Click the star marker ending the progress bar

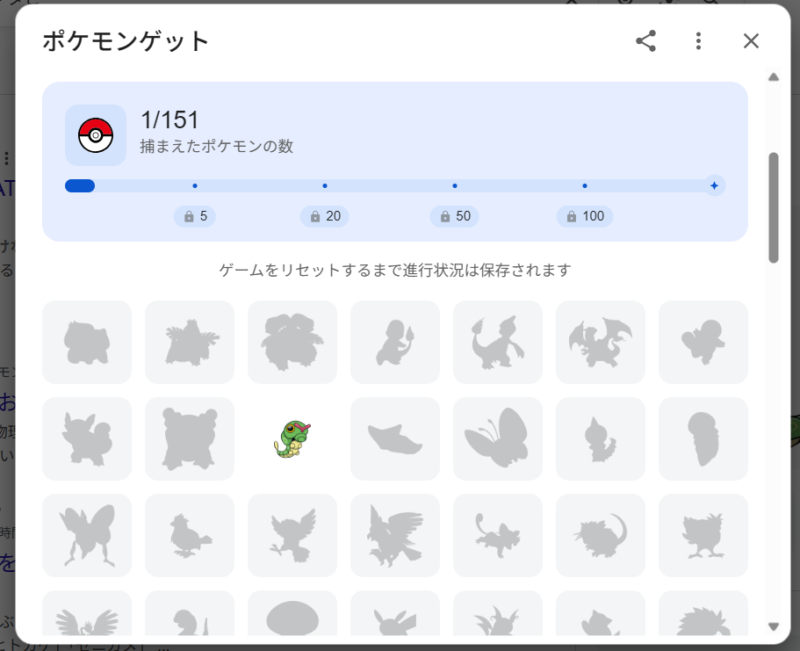(x=714, y=186)
